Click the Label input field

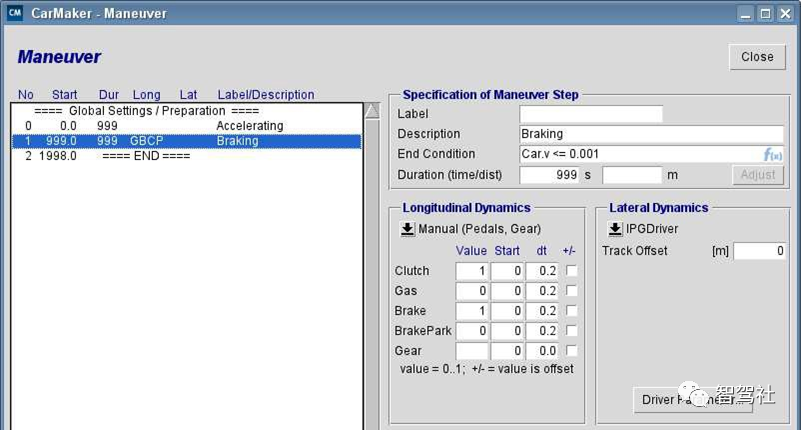point(590,114)
